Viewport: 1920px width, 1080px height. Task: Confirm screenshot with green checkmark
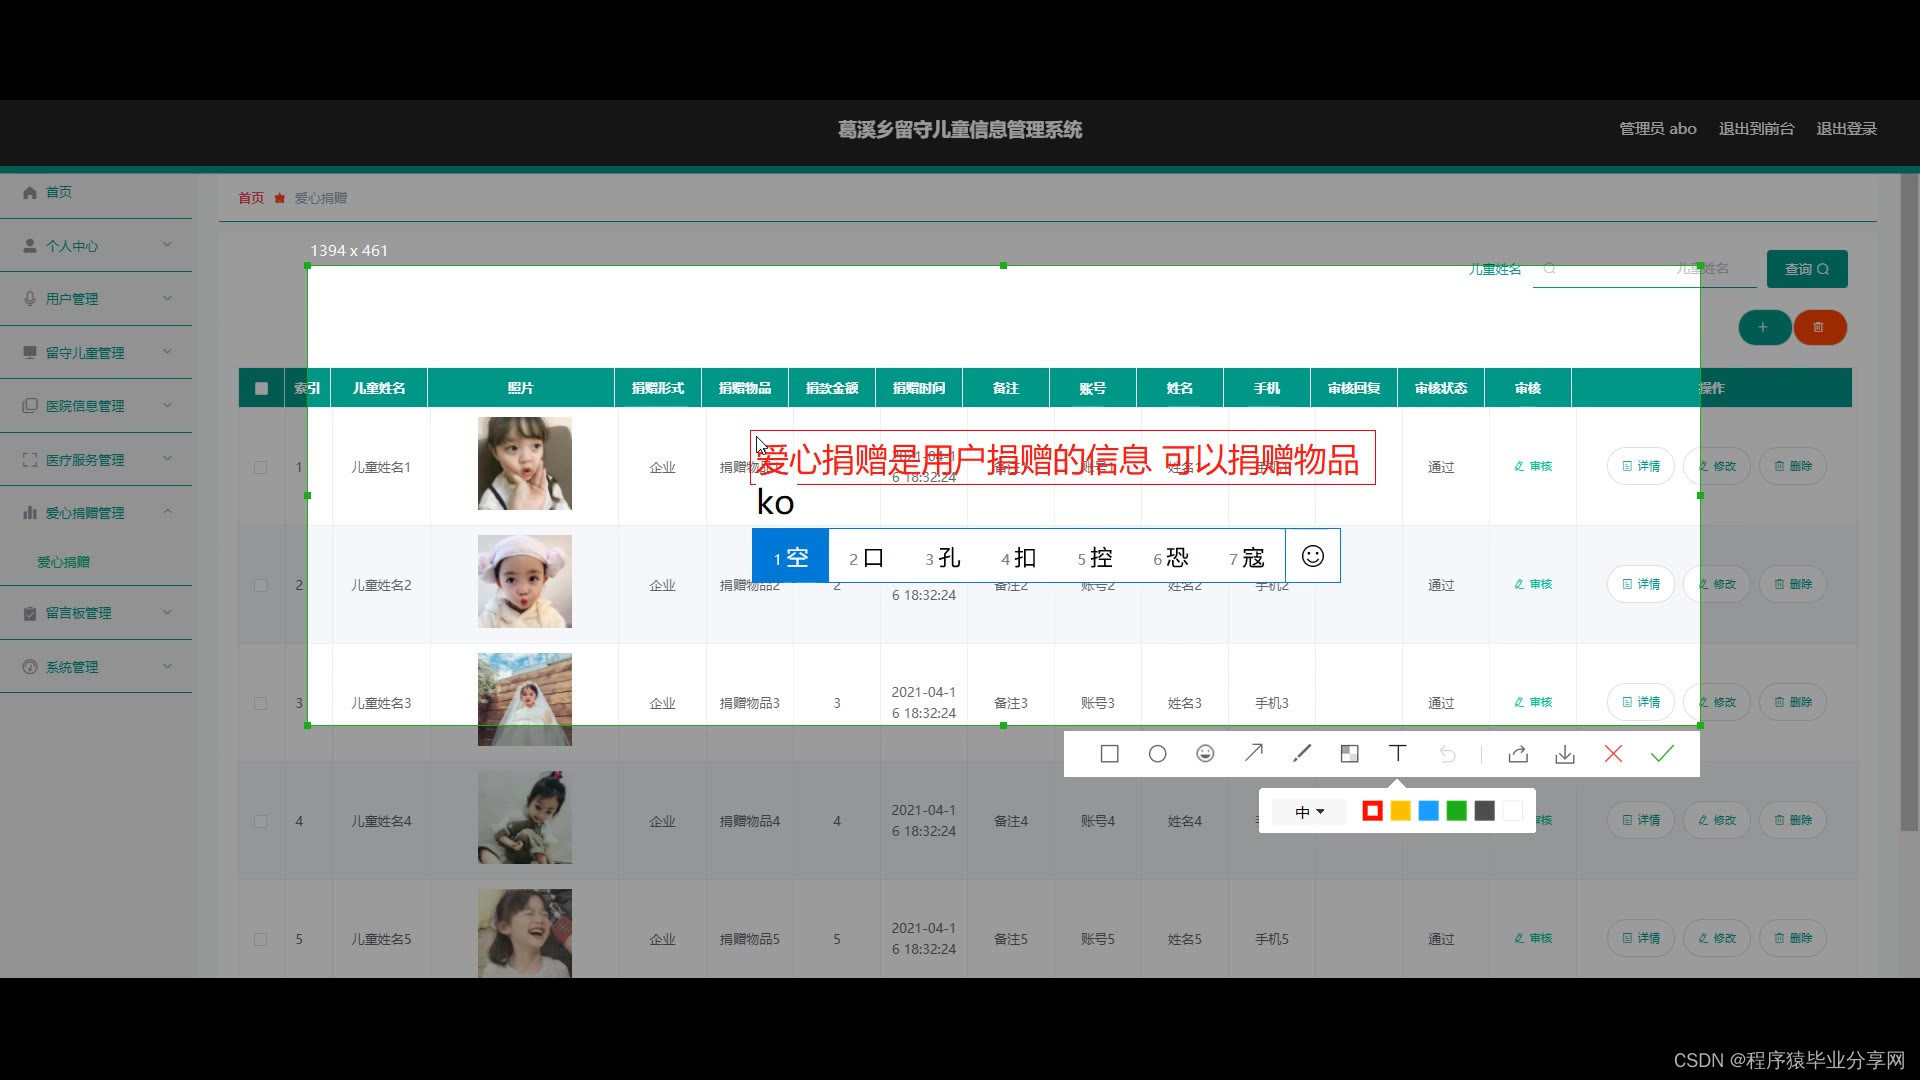tap(1661, 754)
